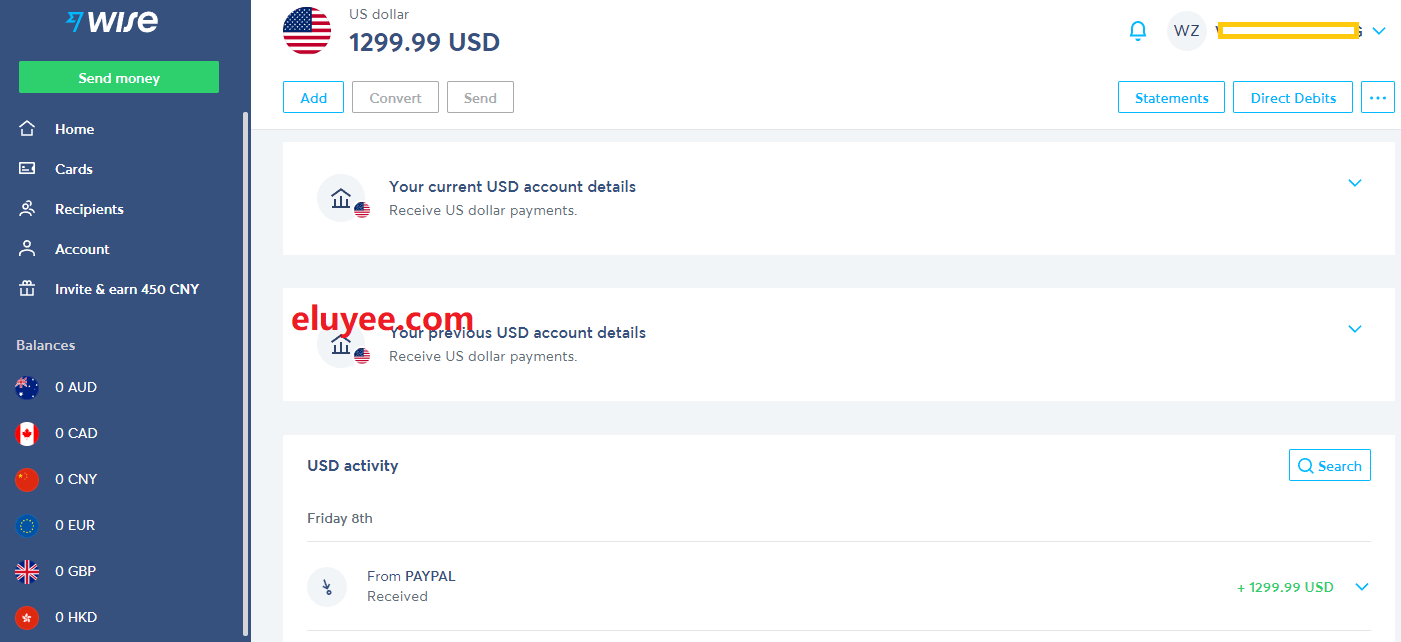The height and width of the screenshot is (642, 1401).
Task: Click the PayPal transaction received icon
Action: 327,587
